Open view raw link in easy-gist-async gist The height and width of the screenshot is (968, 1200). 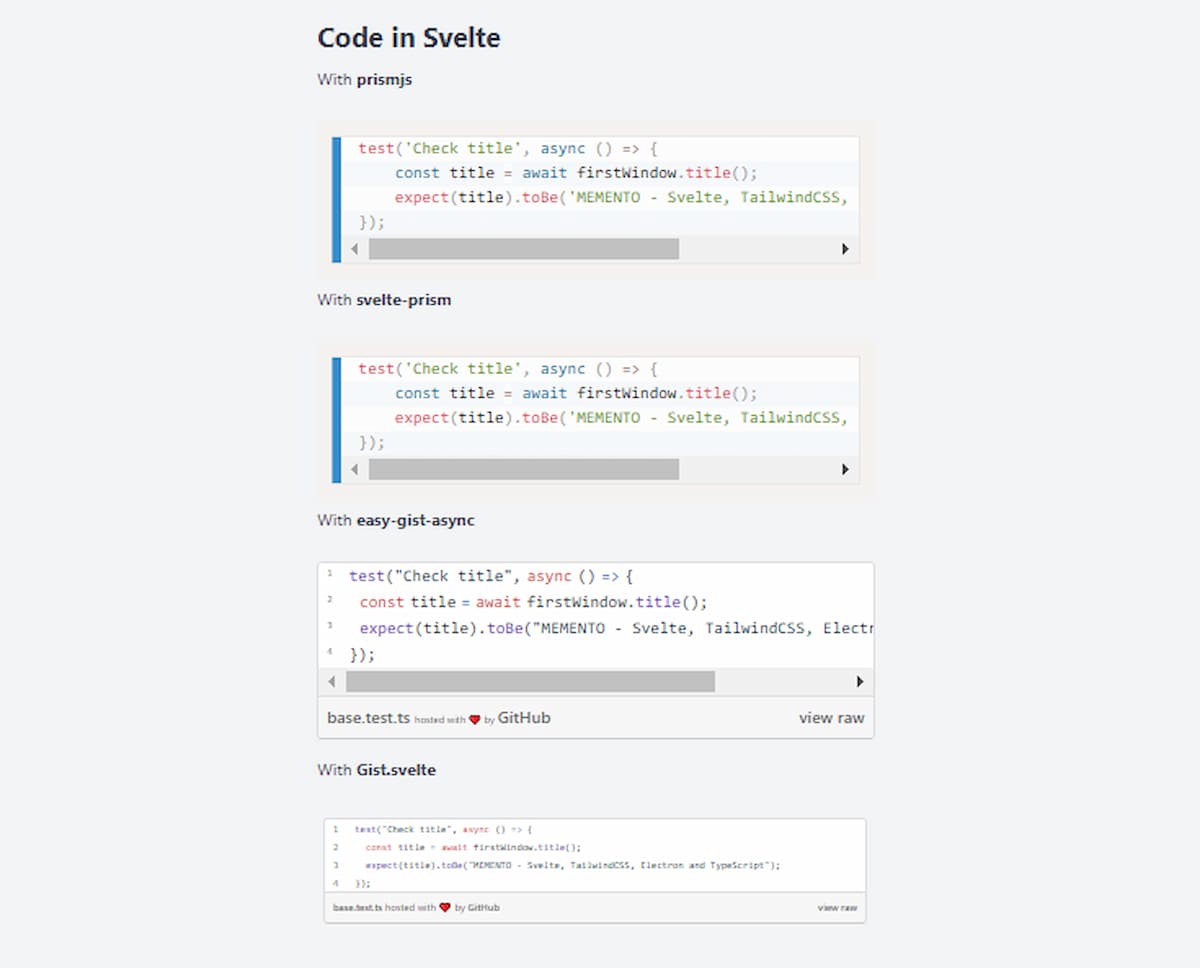[x=831, y=718]
